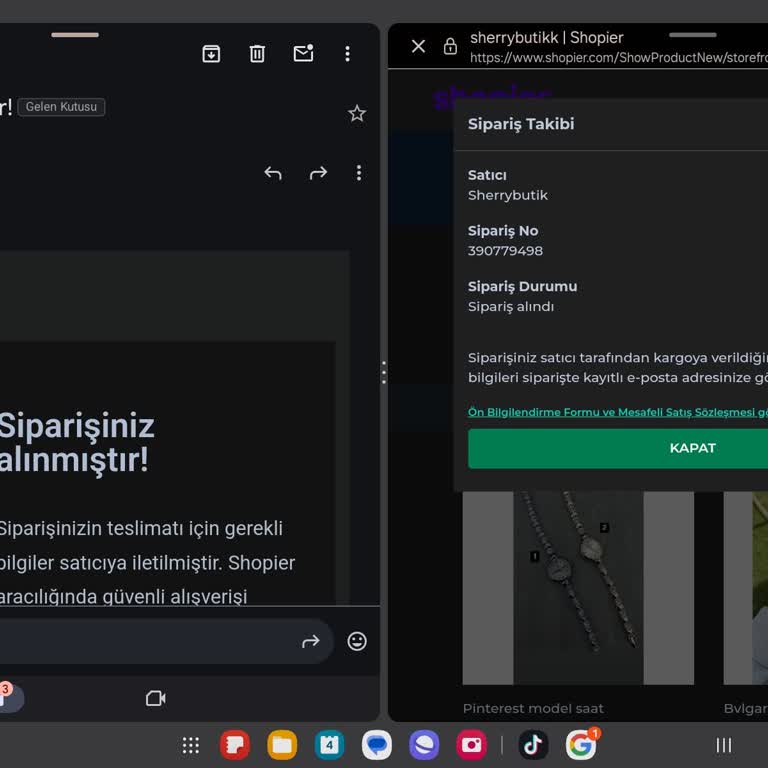The width and height of the screenshot is (768, 768).
Task: Open Pinterest model saat product image
Action: coord(578,588)
